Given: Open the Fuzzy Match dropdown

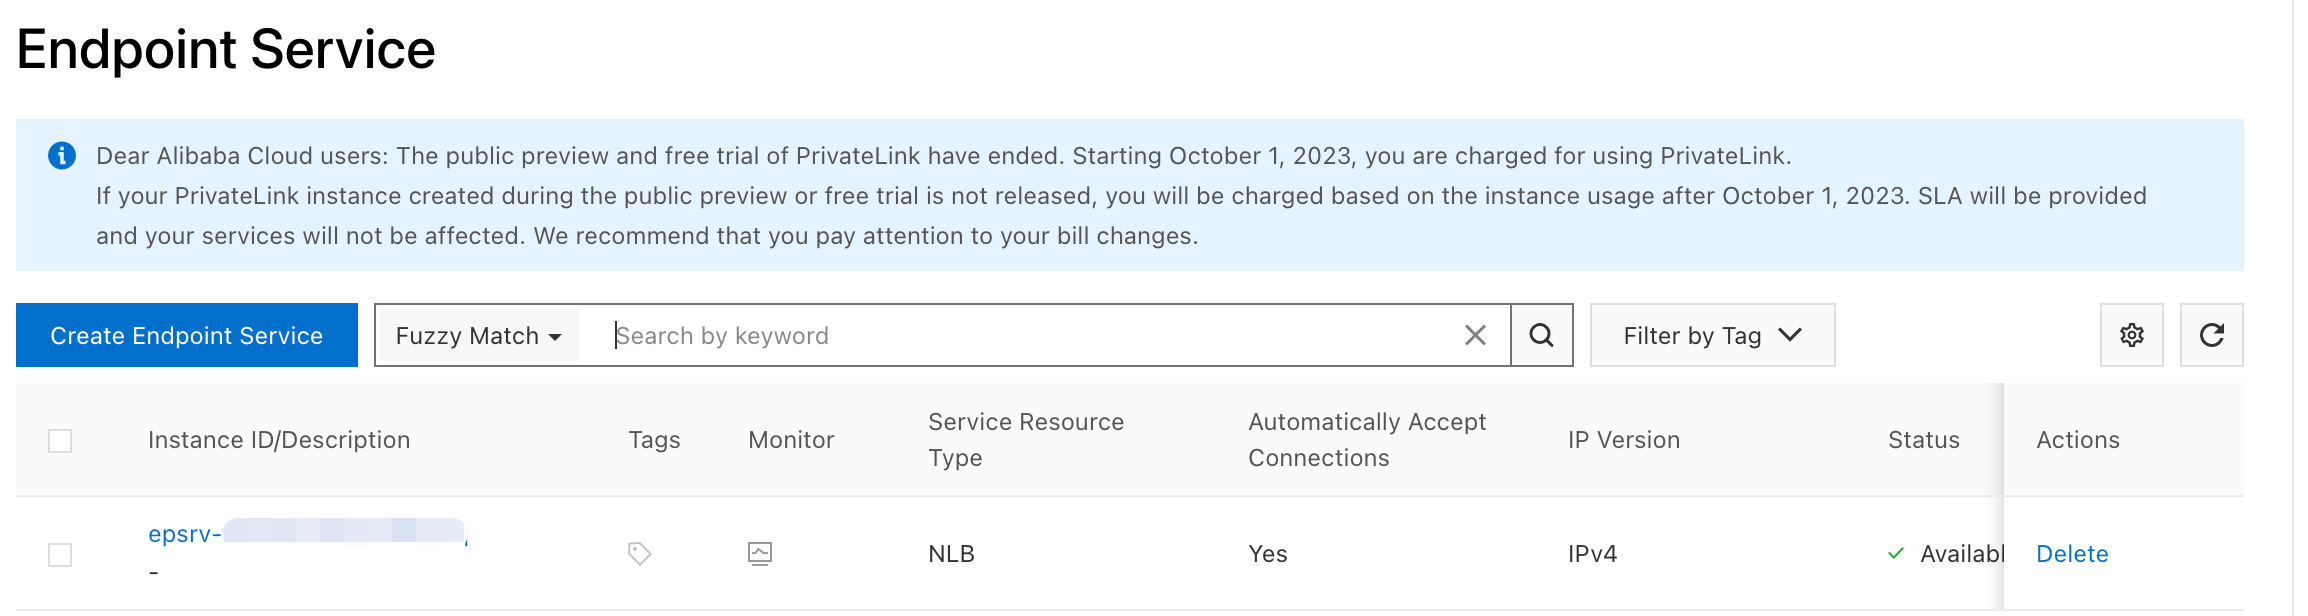Looking at the screenshot, I should (x=478, y=336).
